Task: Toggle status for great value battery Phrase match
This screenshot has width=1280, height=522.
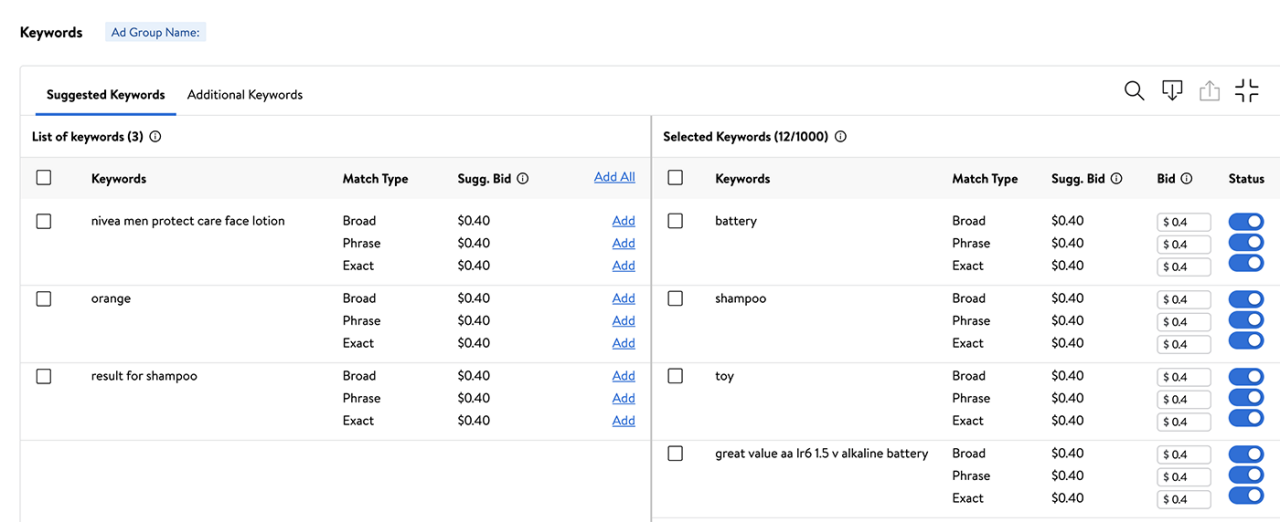Action: click(1246, 475)
